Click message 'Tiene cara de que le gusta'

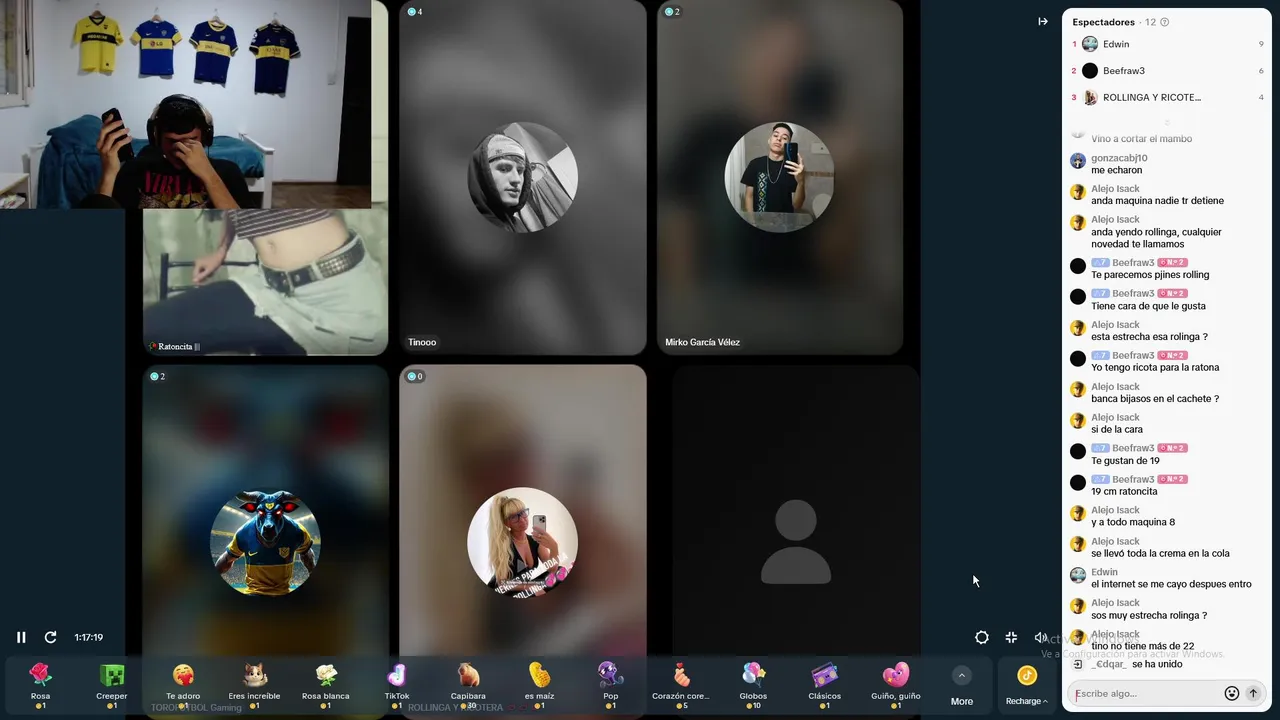pos(1148,306)
